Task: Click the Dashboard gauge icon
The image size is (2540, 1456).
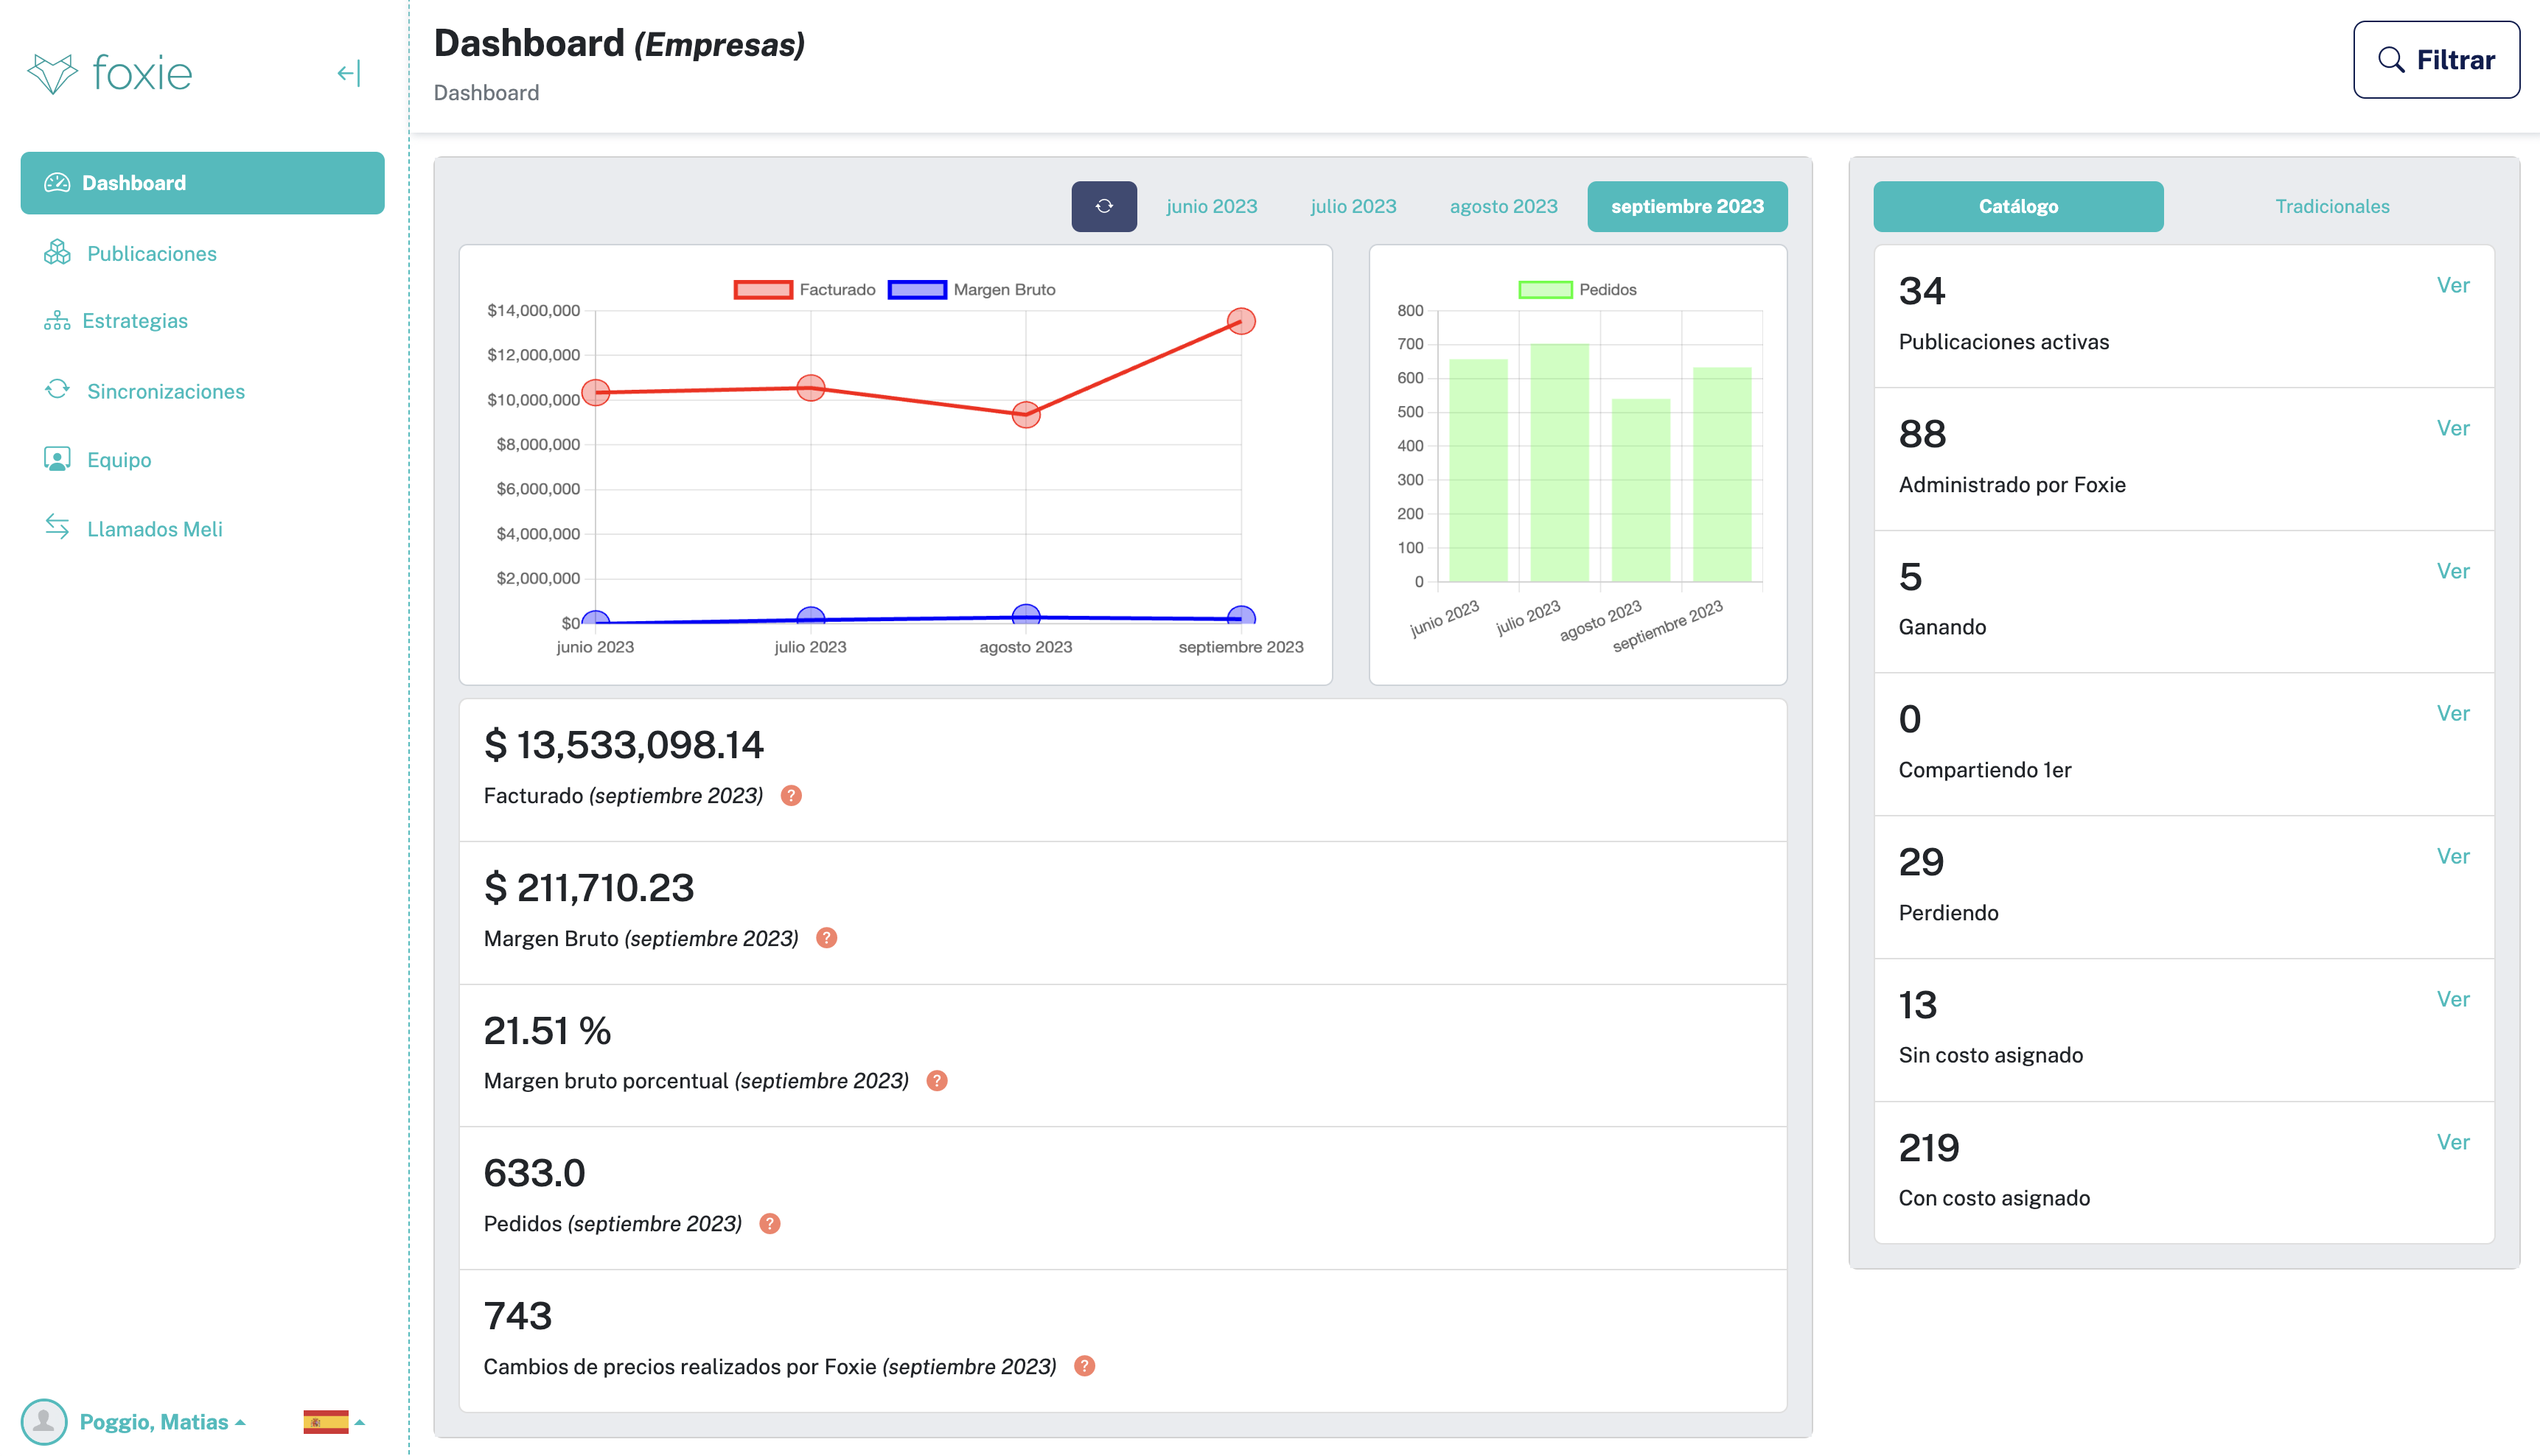Action: (57, 183)
